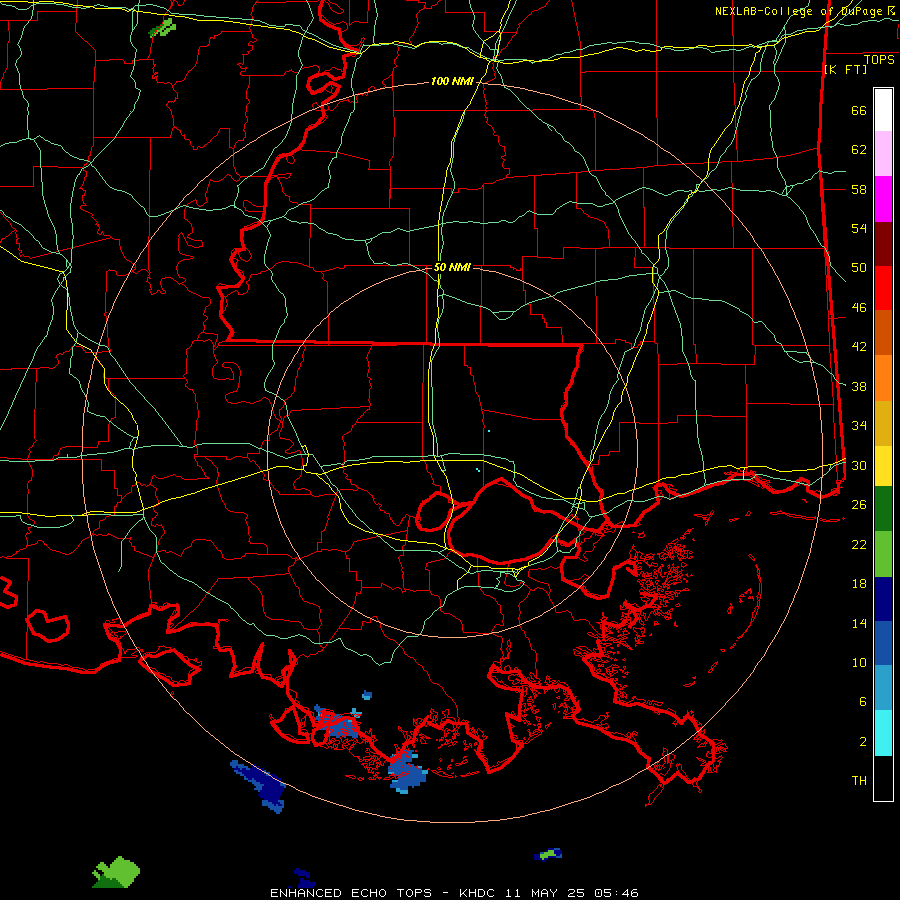Select the light blue swatch beside the 6 label
Screen dimensions: 900x900
[883, 688]
